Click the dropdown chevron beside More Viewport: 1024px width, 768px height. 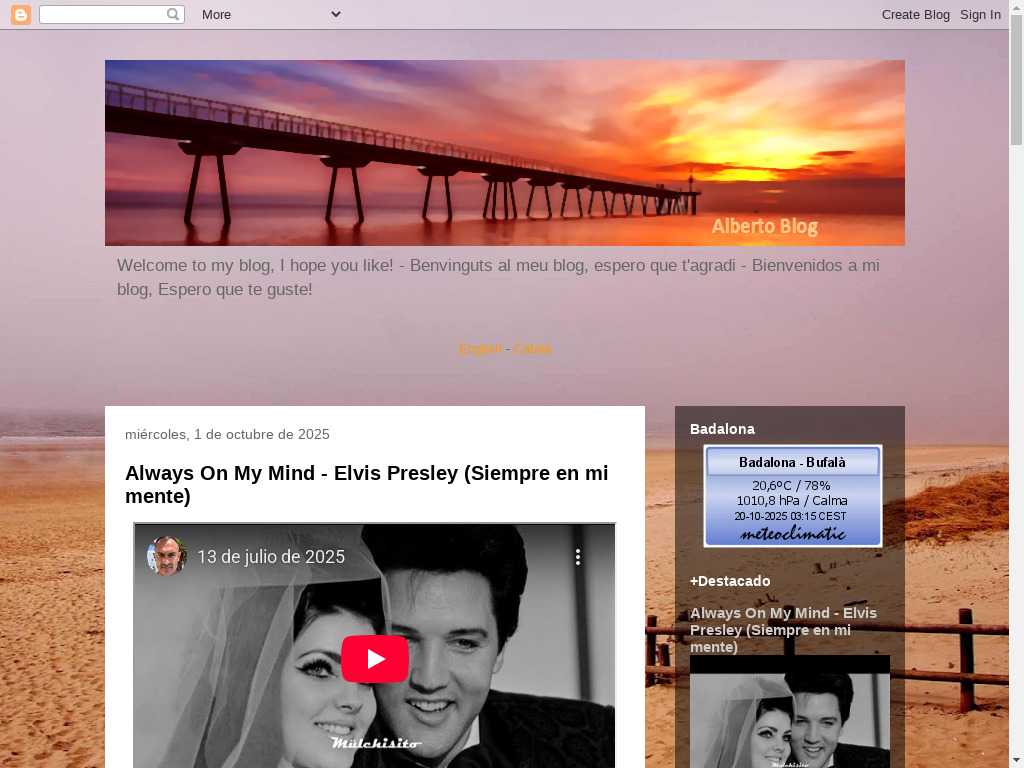[x=336, y=14]
